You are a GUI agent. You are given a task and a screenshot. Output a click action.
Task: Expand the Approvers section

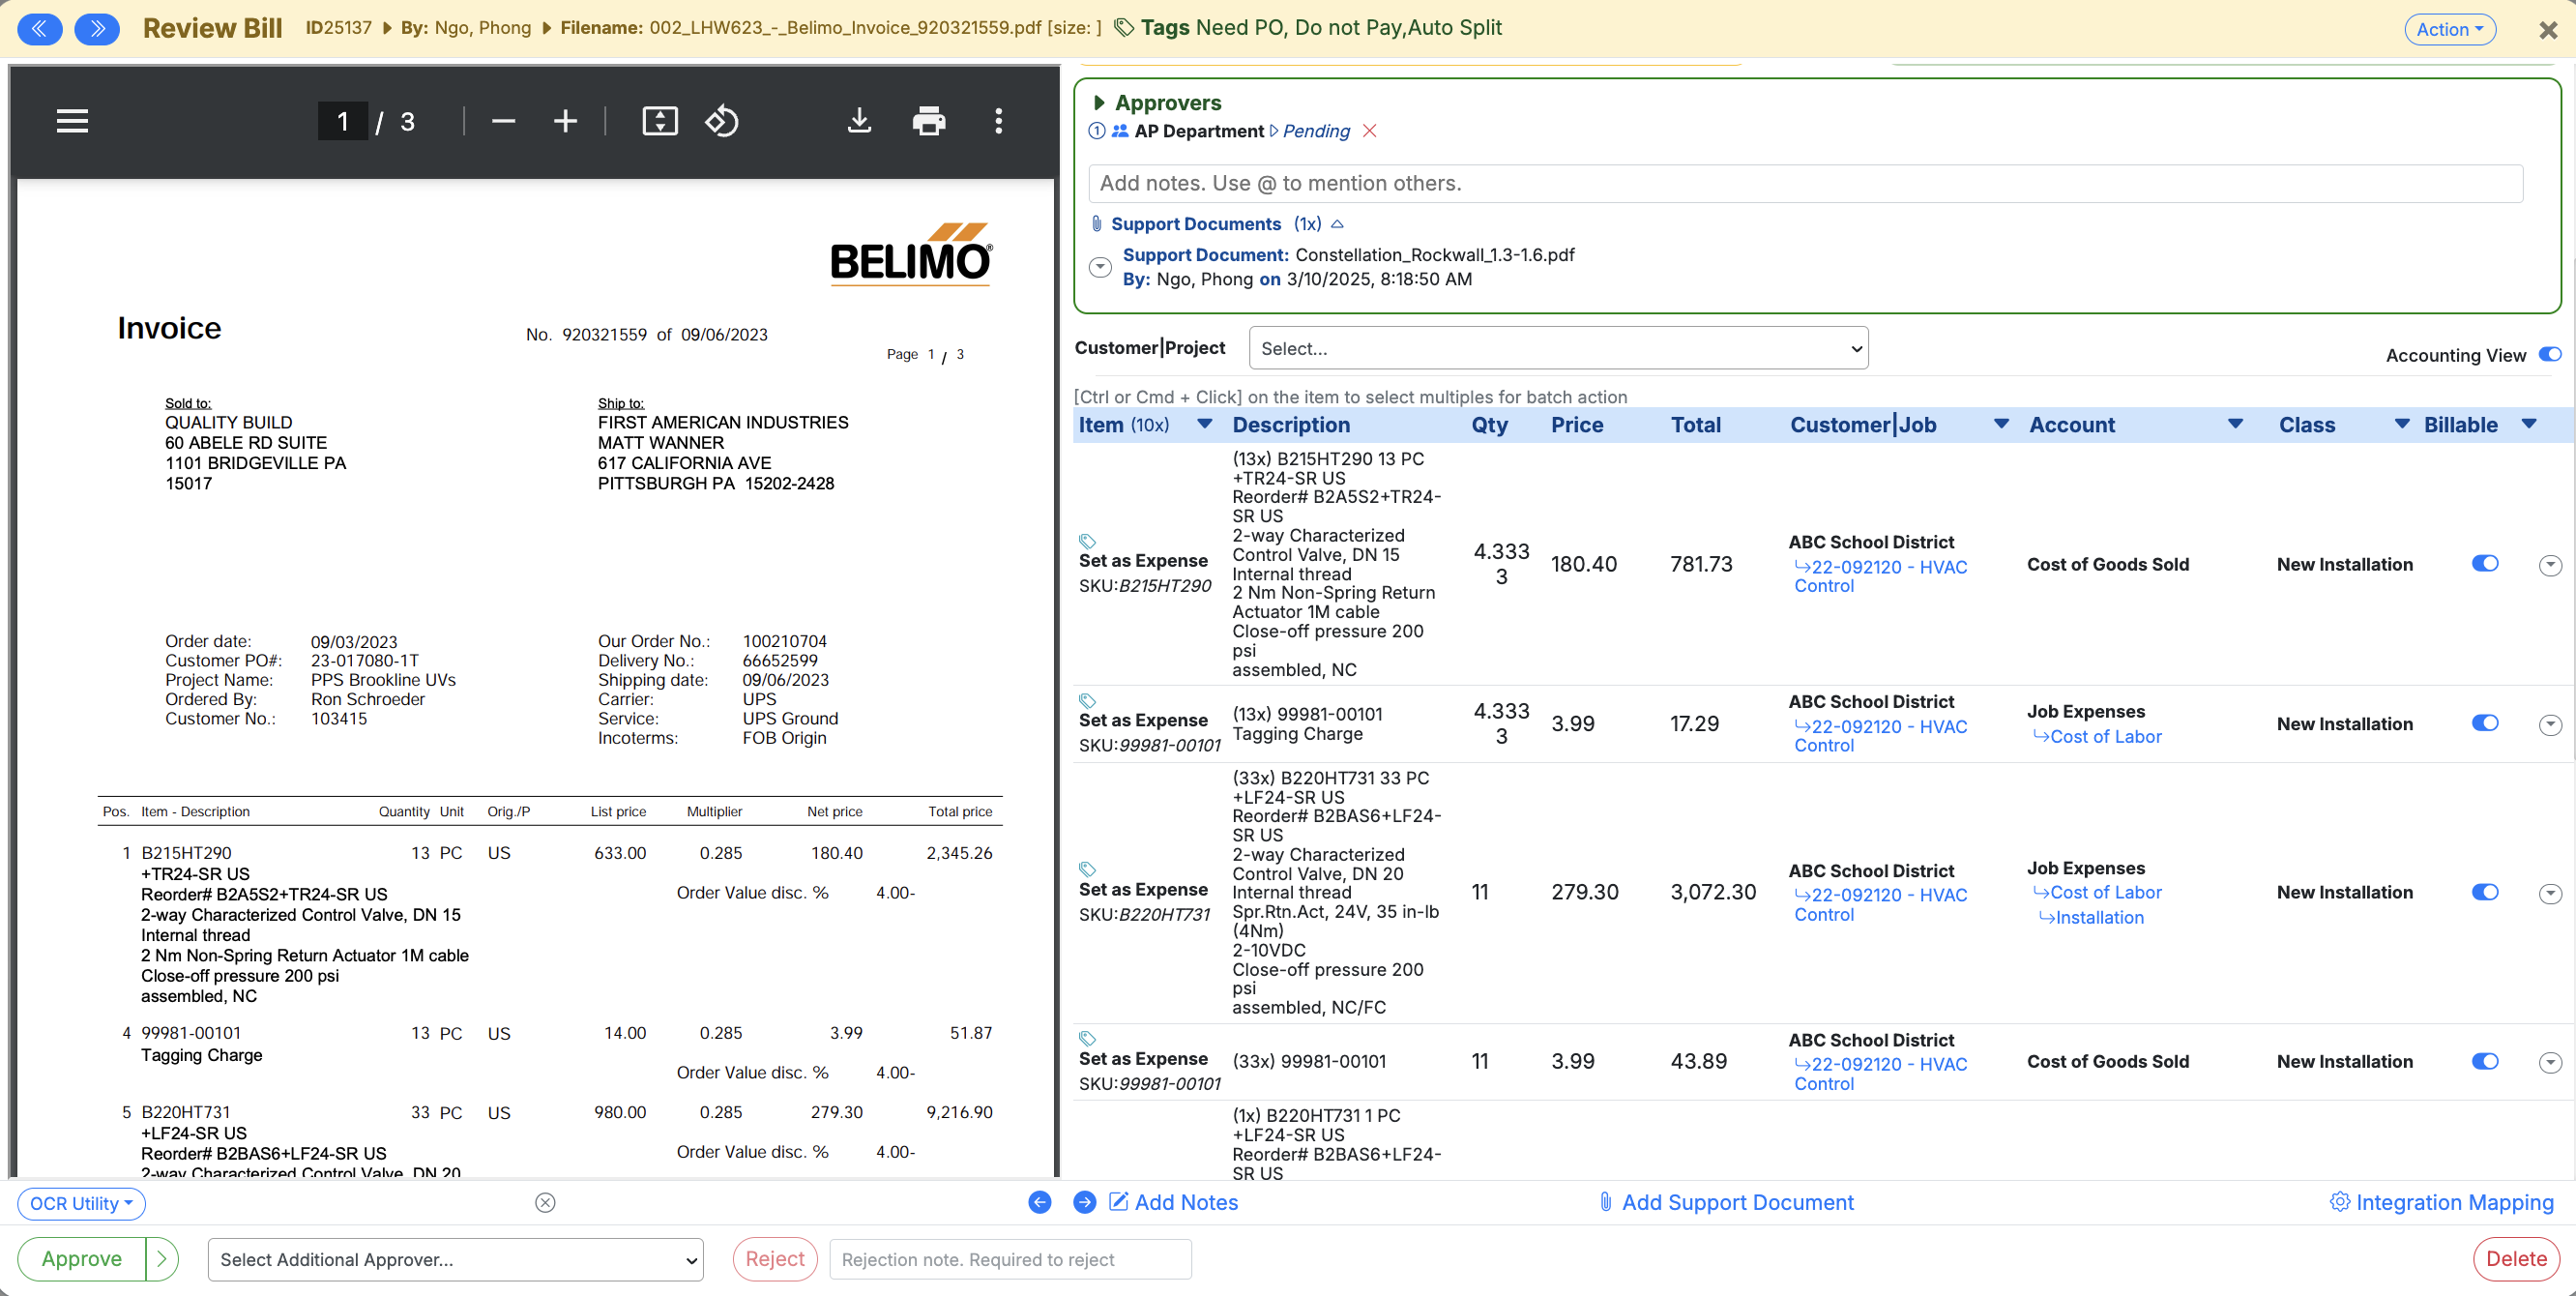[x=1100, y=103]
